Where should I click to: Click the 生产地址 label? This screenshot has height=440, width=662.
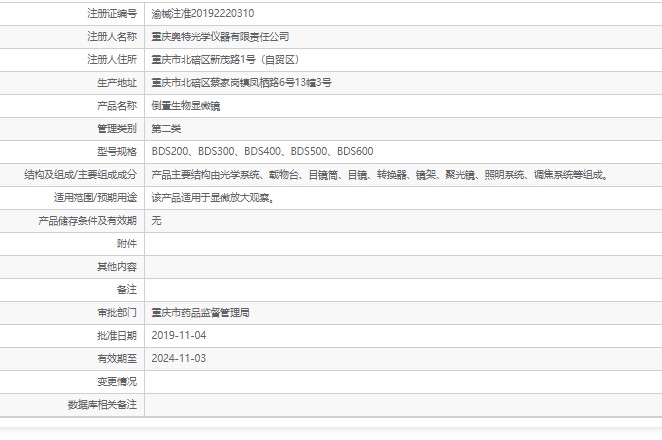[117, 82]
